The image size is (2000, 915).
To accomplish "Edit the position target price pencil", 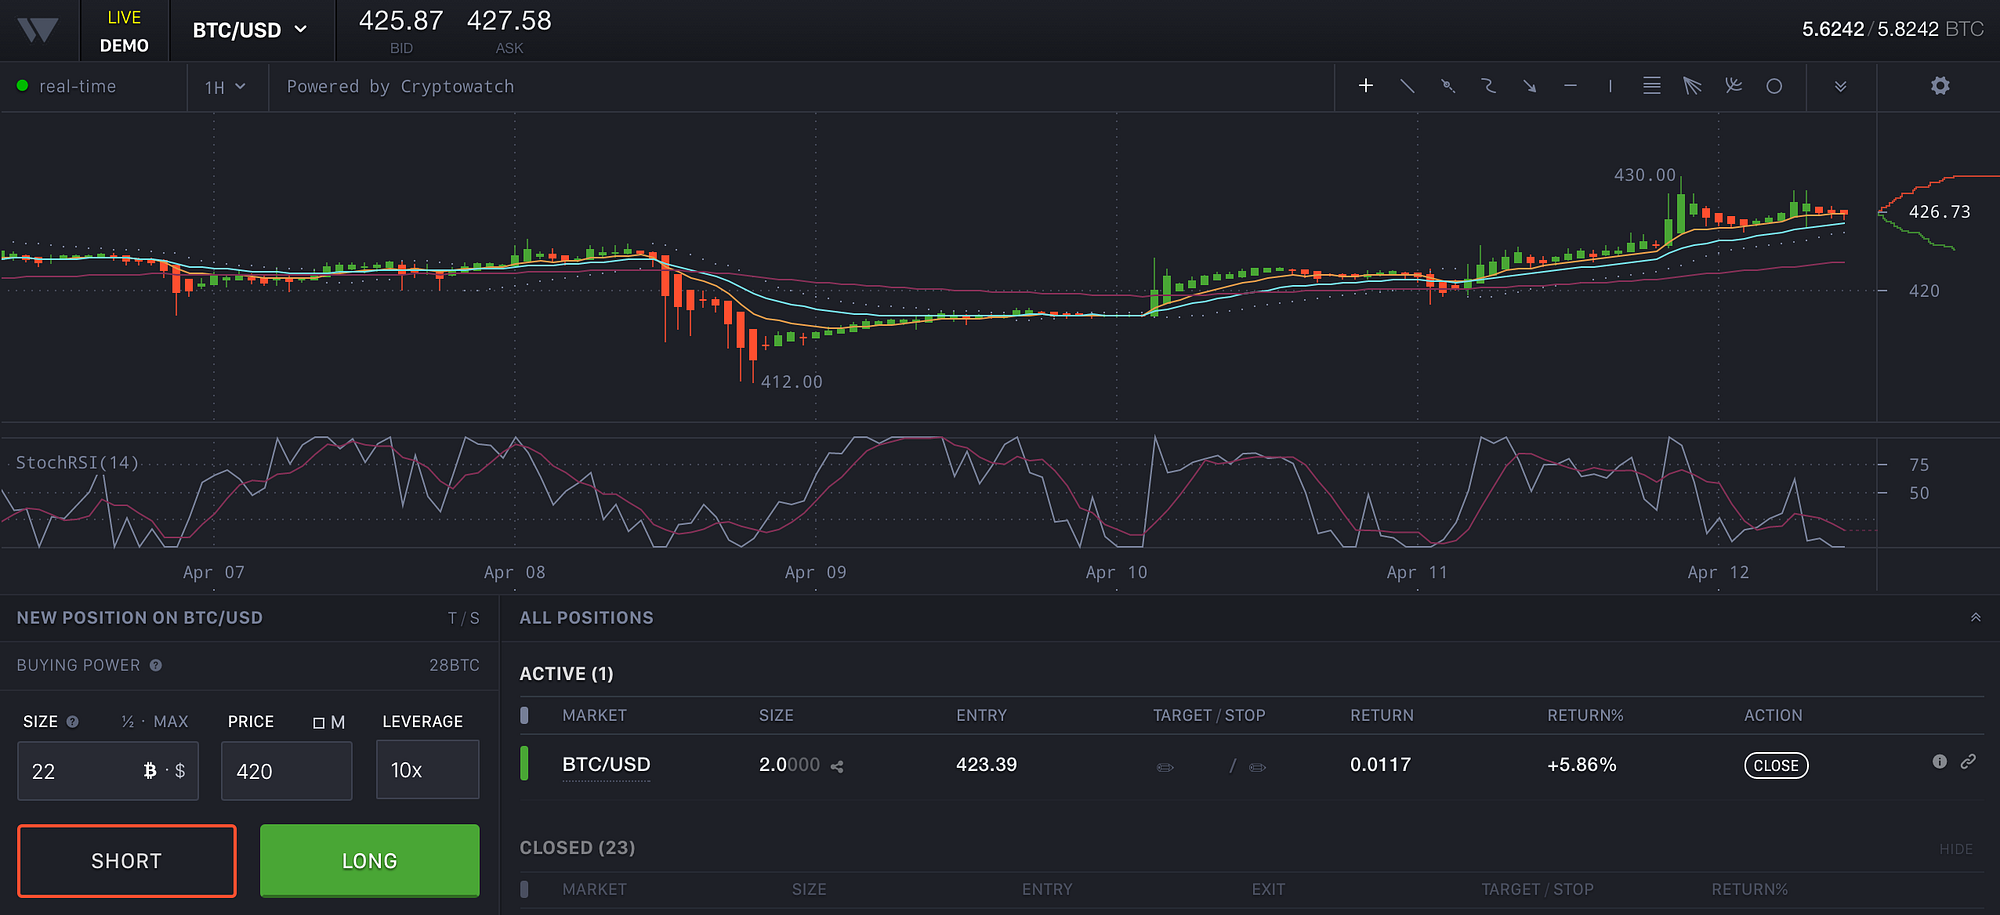I will click(x=1165, y=767).
